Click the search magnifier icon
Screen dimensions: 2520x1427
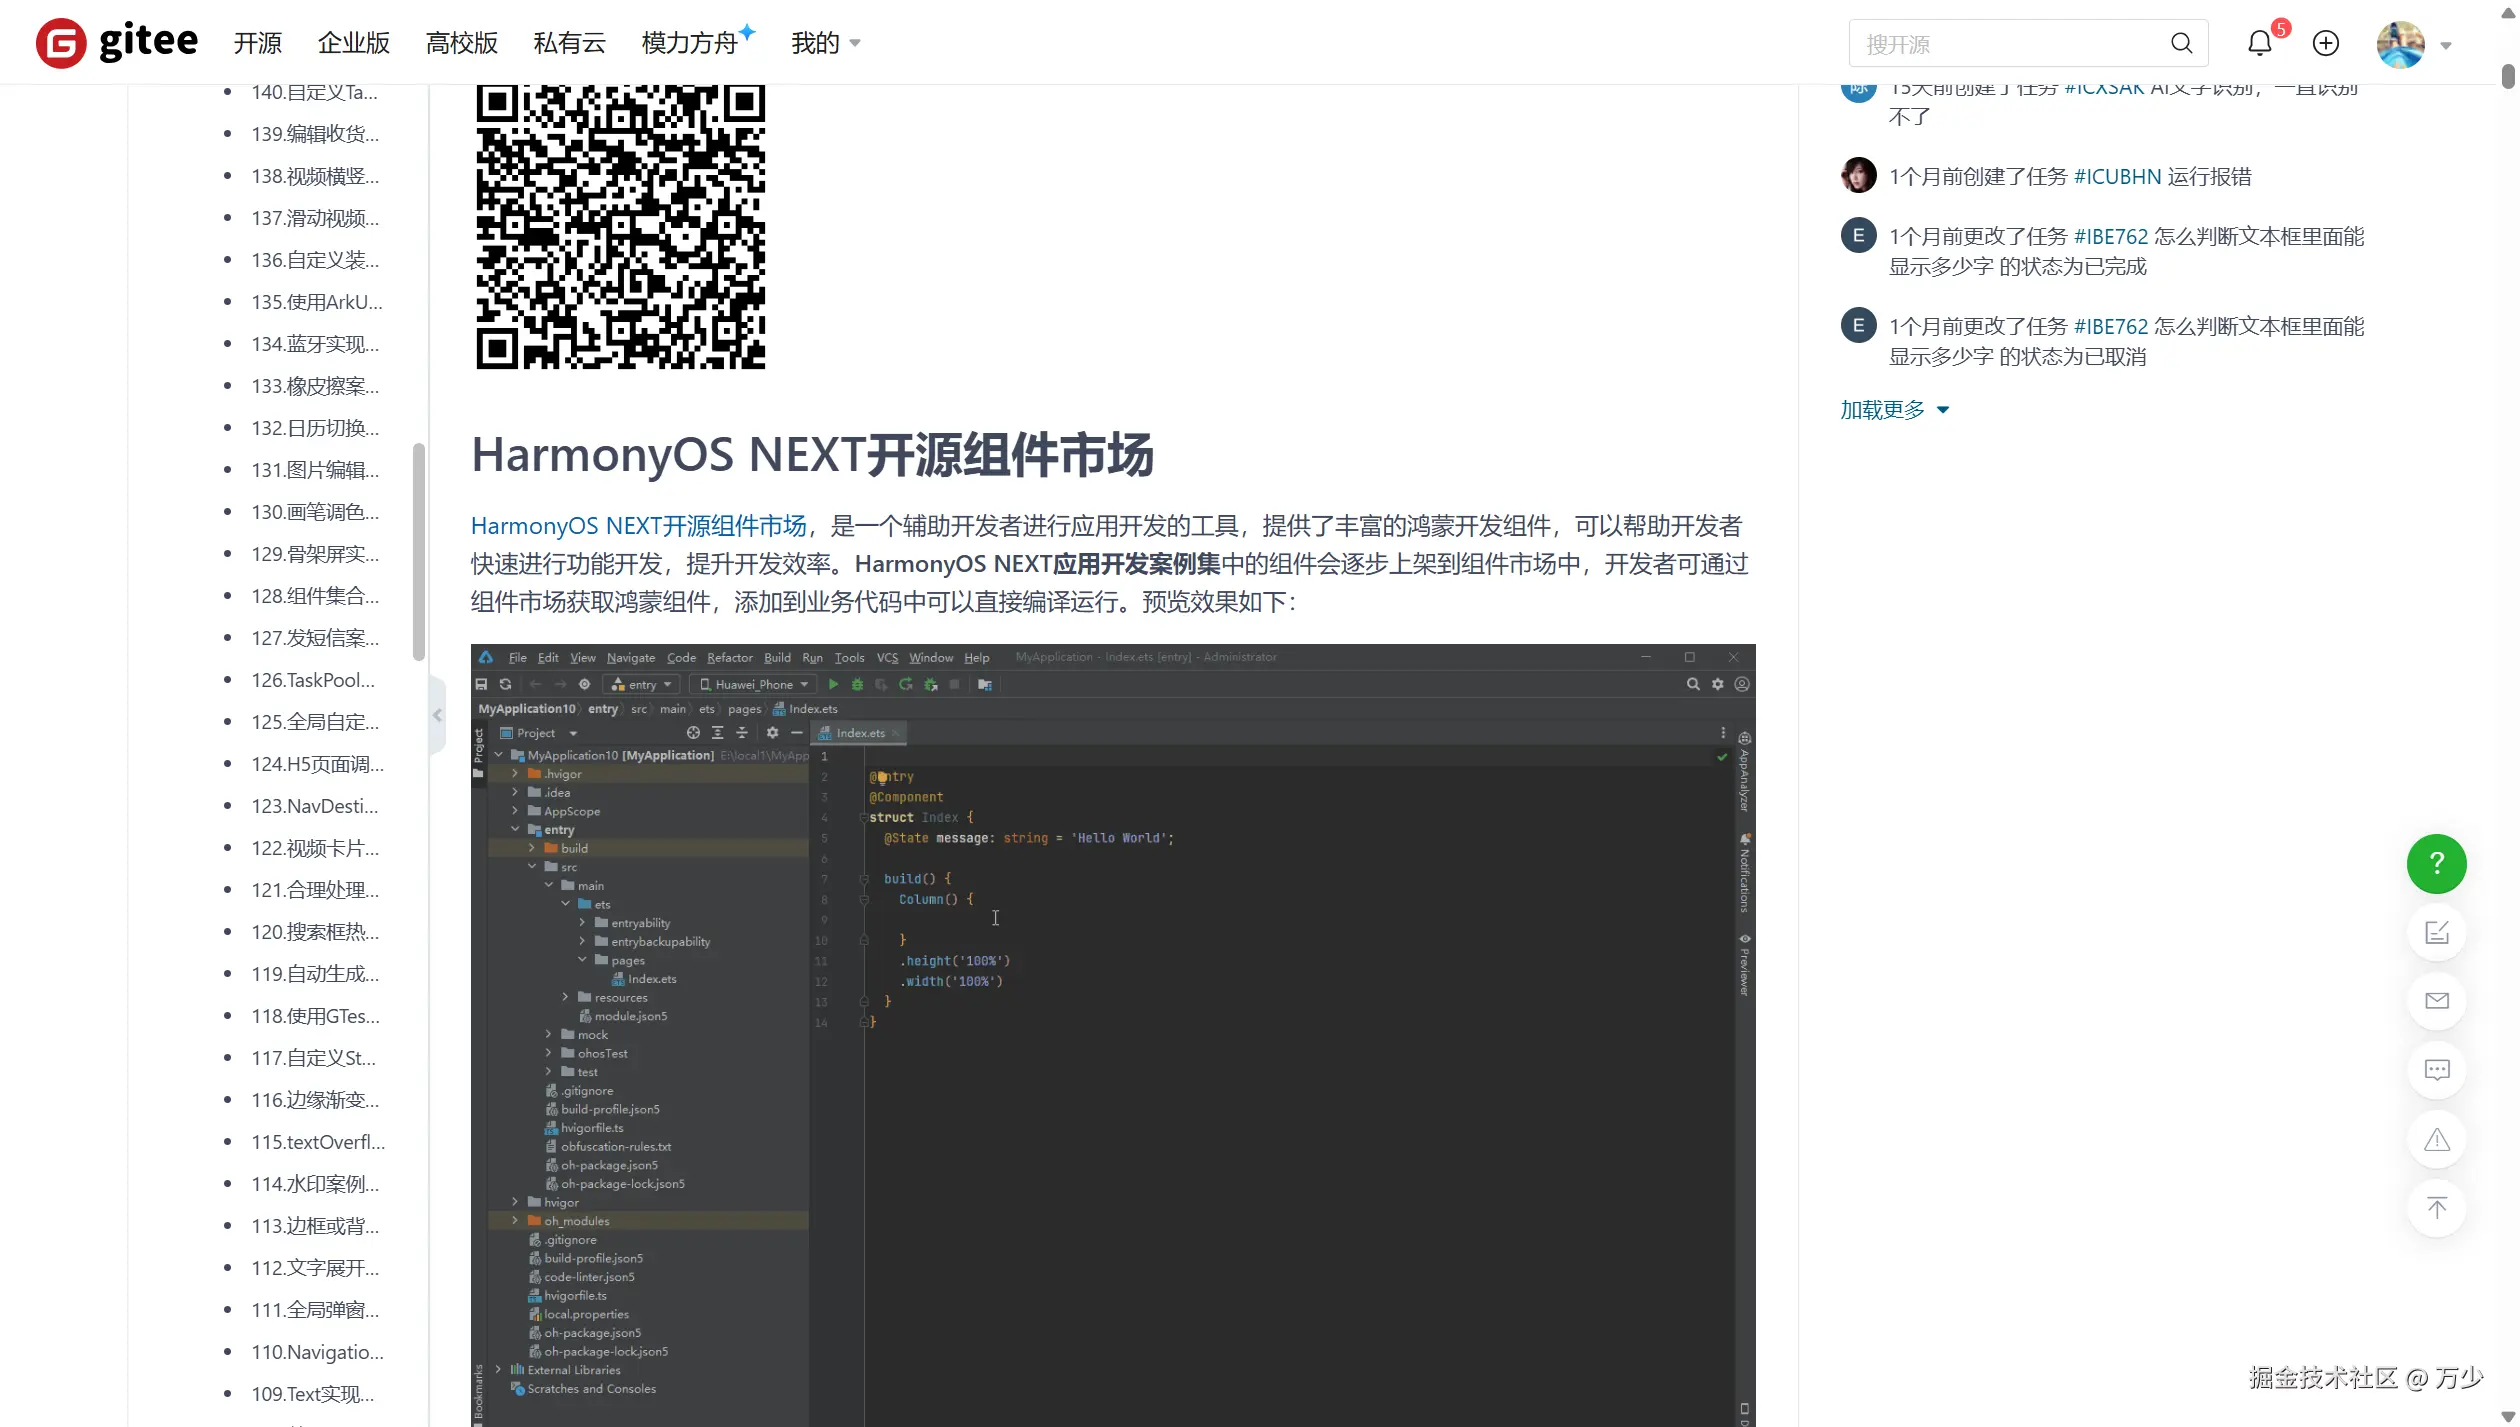point(2181,43)
